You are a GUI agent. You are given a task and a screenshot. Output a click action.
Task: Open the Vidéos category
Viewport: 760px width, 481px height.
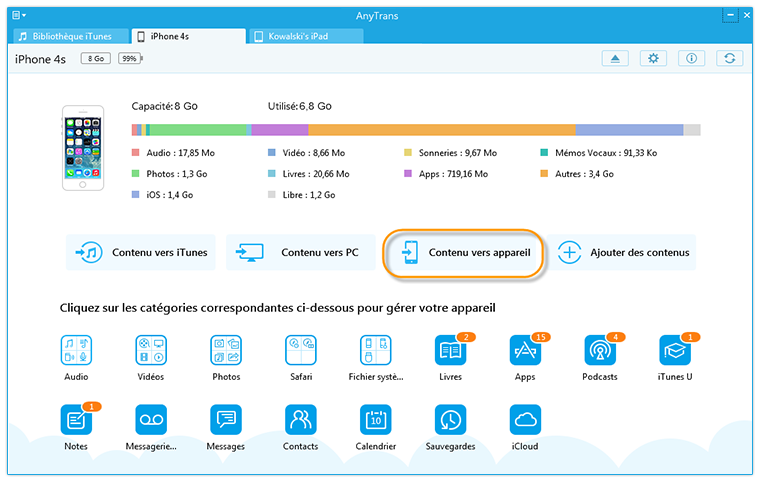[151, 350]
